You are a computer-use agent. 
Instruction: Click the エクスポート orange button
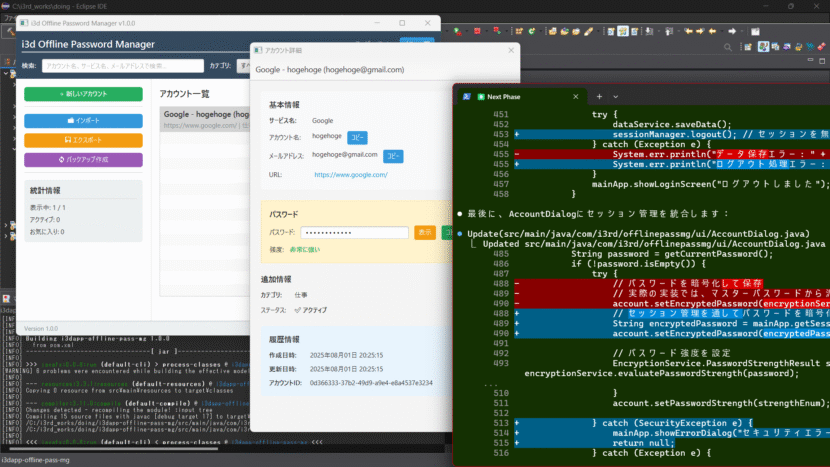click(x=83, y=140)
